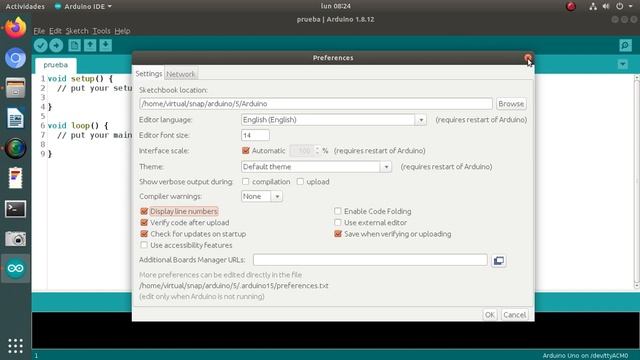The width and height of the screenshot is (640, 360).
Task: Open the Sketch menu
Action: click(77, 31)
